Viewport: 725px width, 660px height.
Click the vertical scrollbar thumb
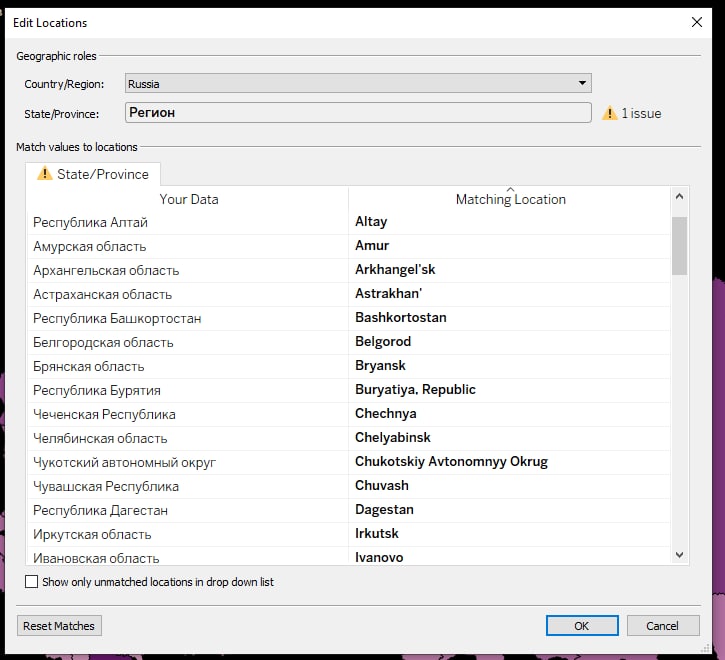680,245
